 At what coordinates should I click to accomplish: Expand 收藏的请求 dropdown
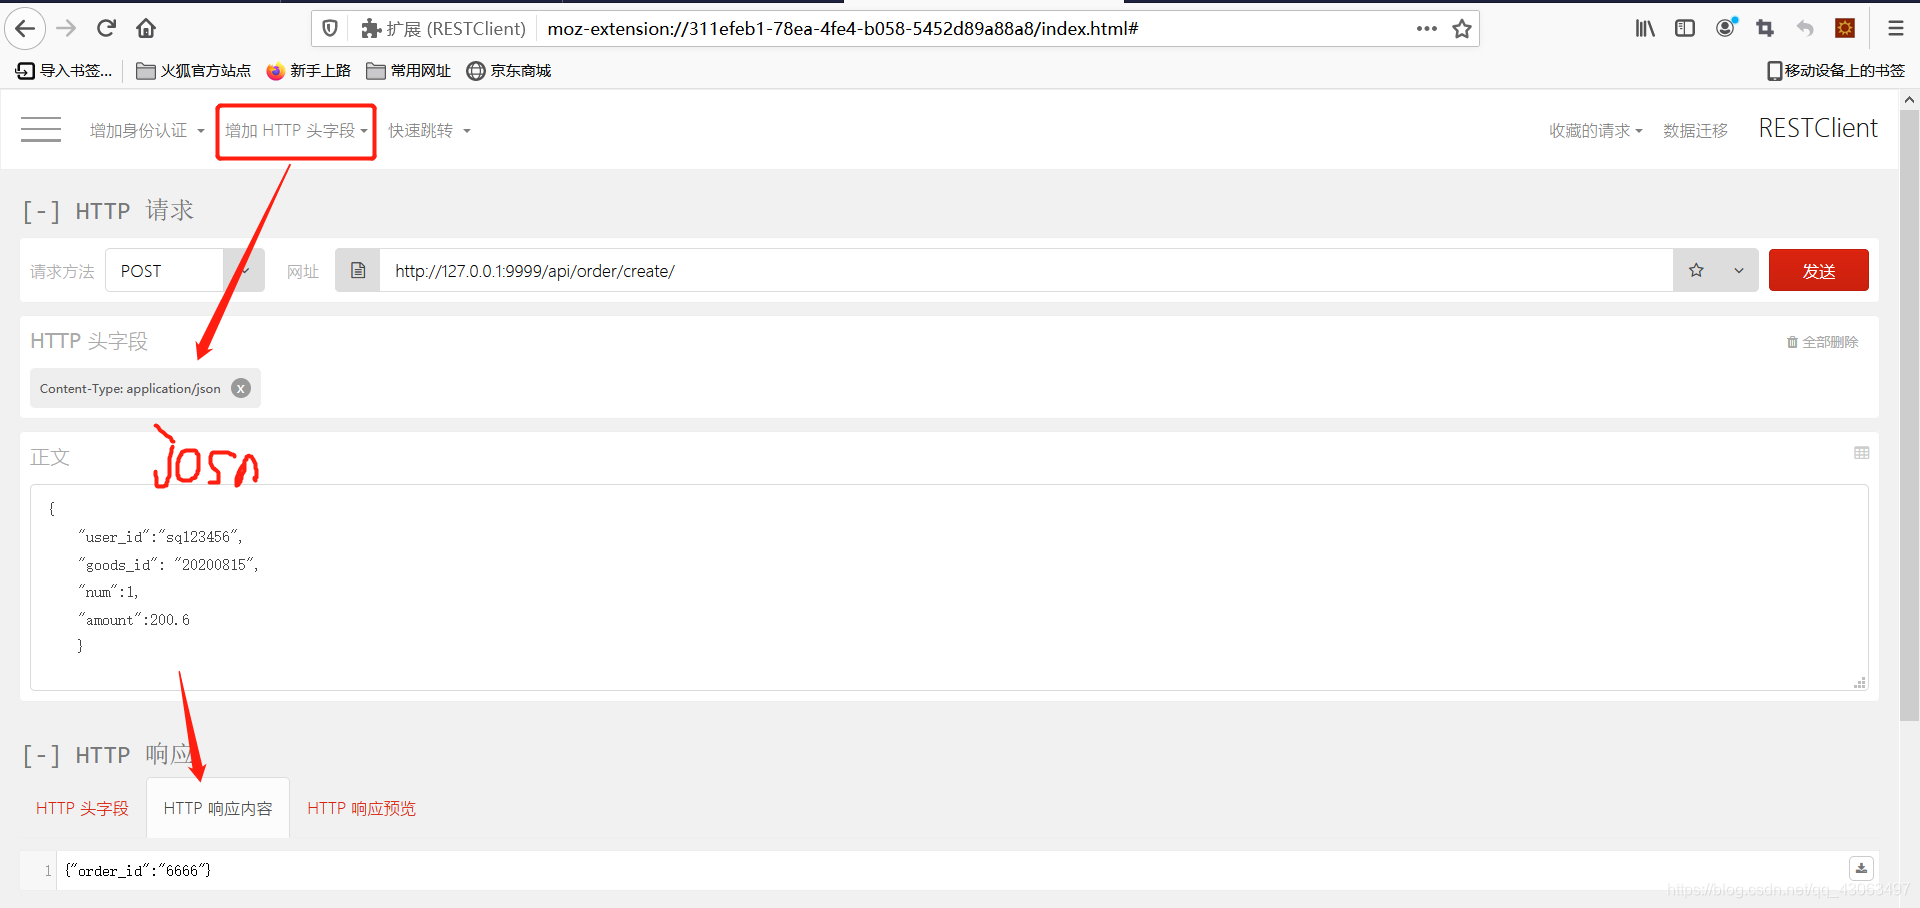click(x=1596, y=131)
